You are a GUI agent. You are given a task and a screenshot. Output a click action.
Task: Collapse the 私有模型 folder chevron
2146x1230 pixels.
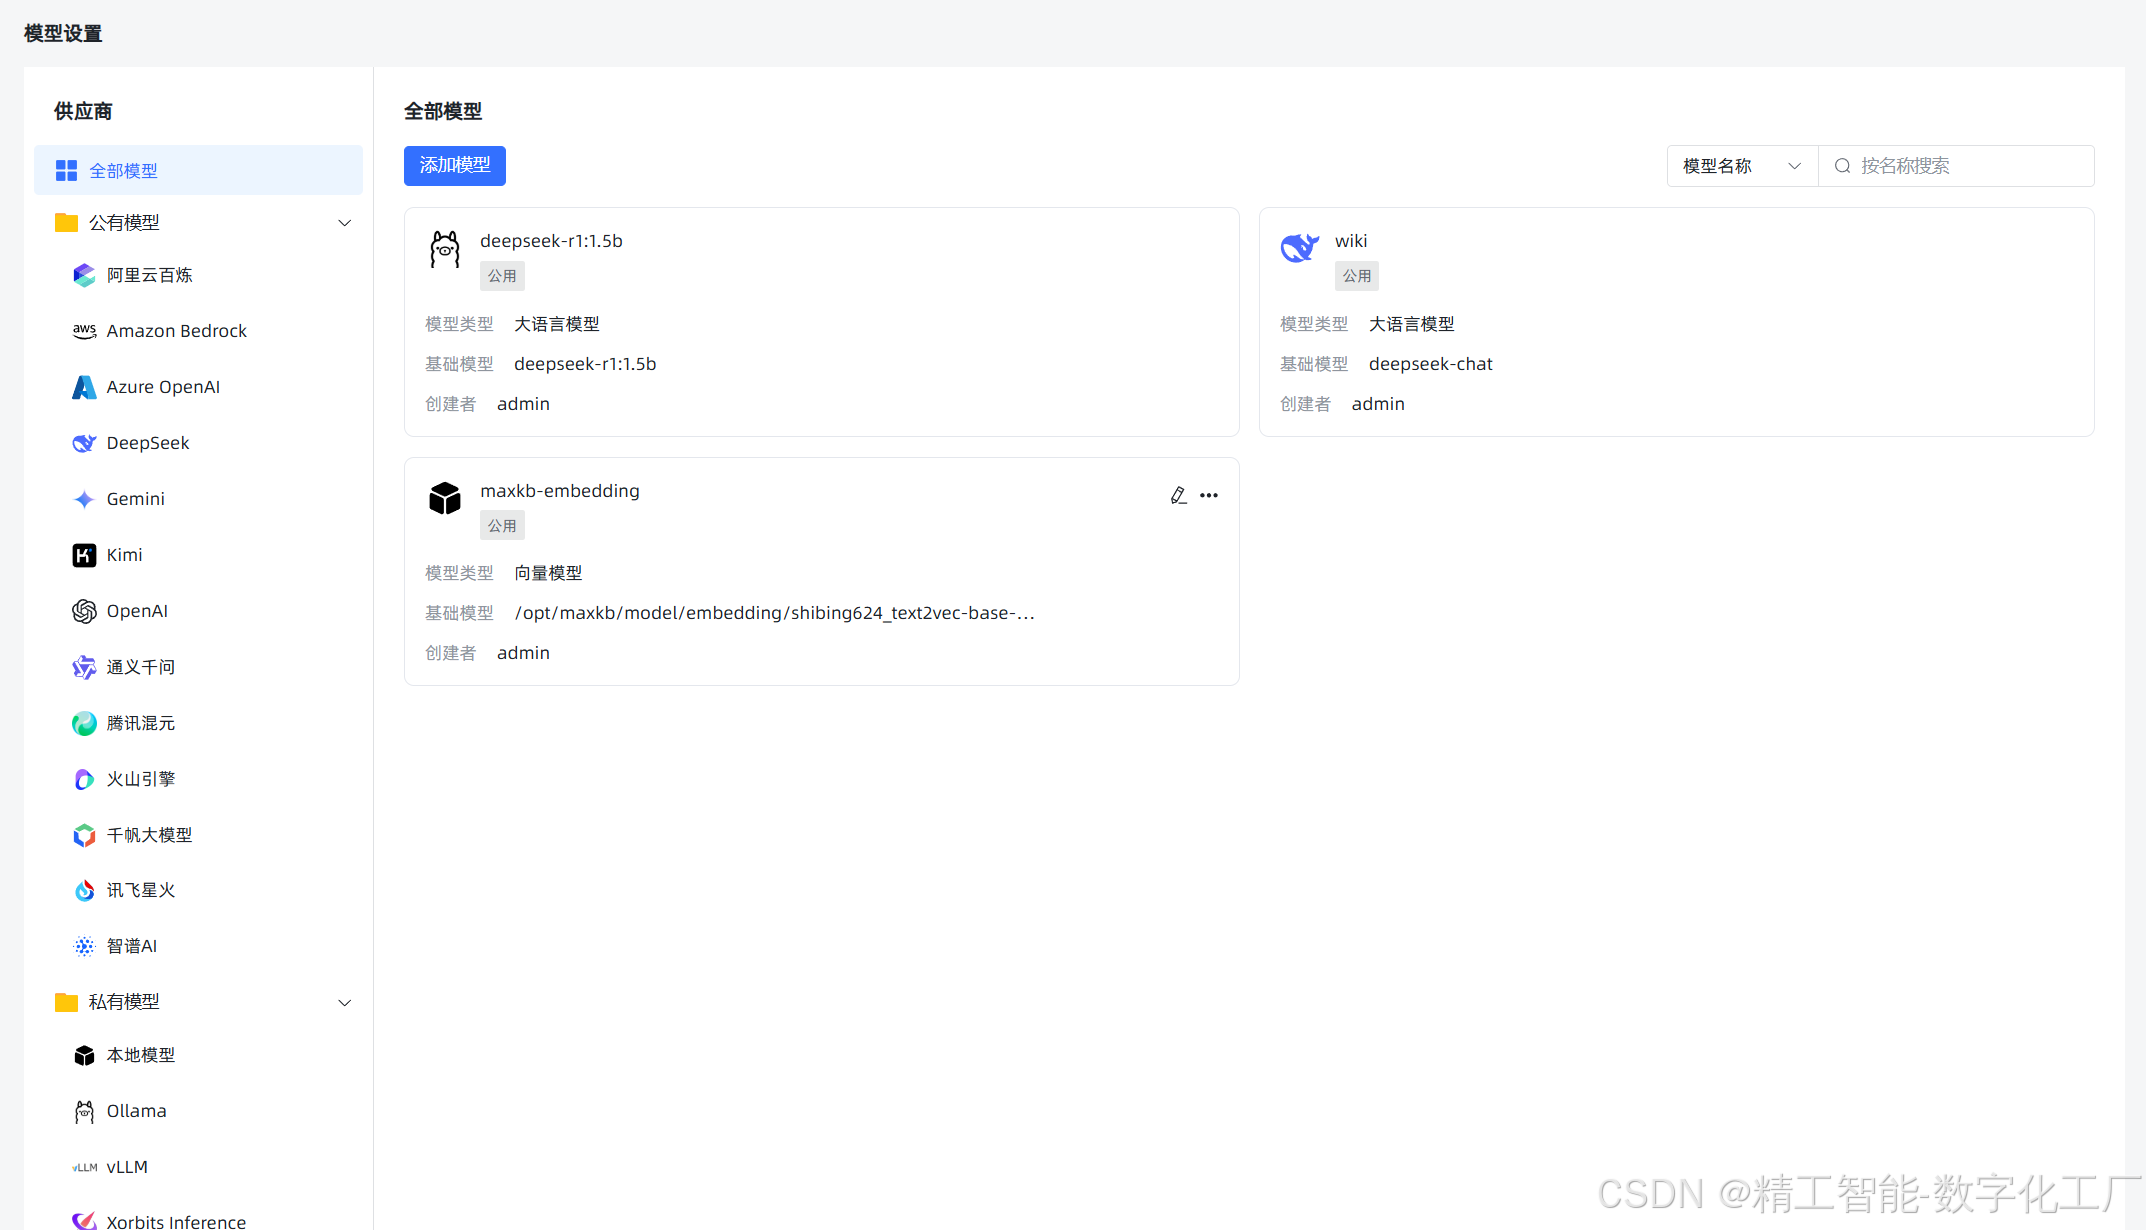pyautogui.click(x=345, y=1002)
